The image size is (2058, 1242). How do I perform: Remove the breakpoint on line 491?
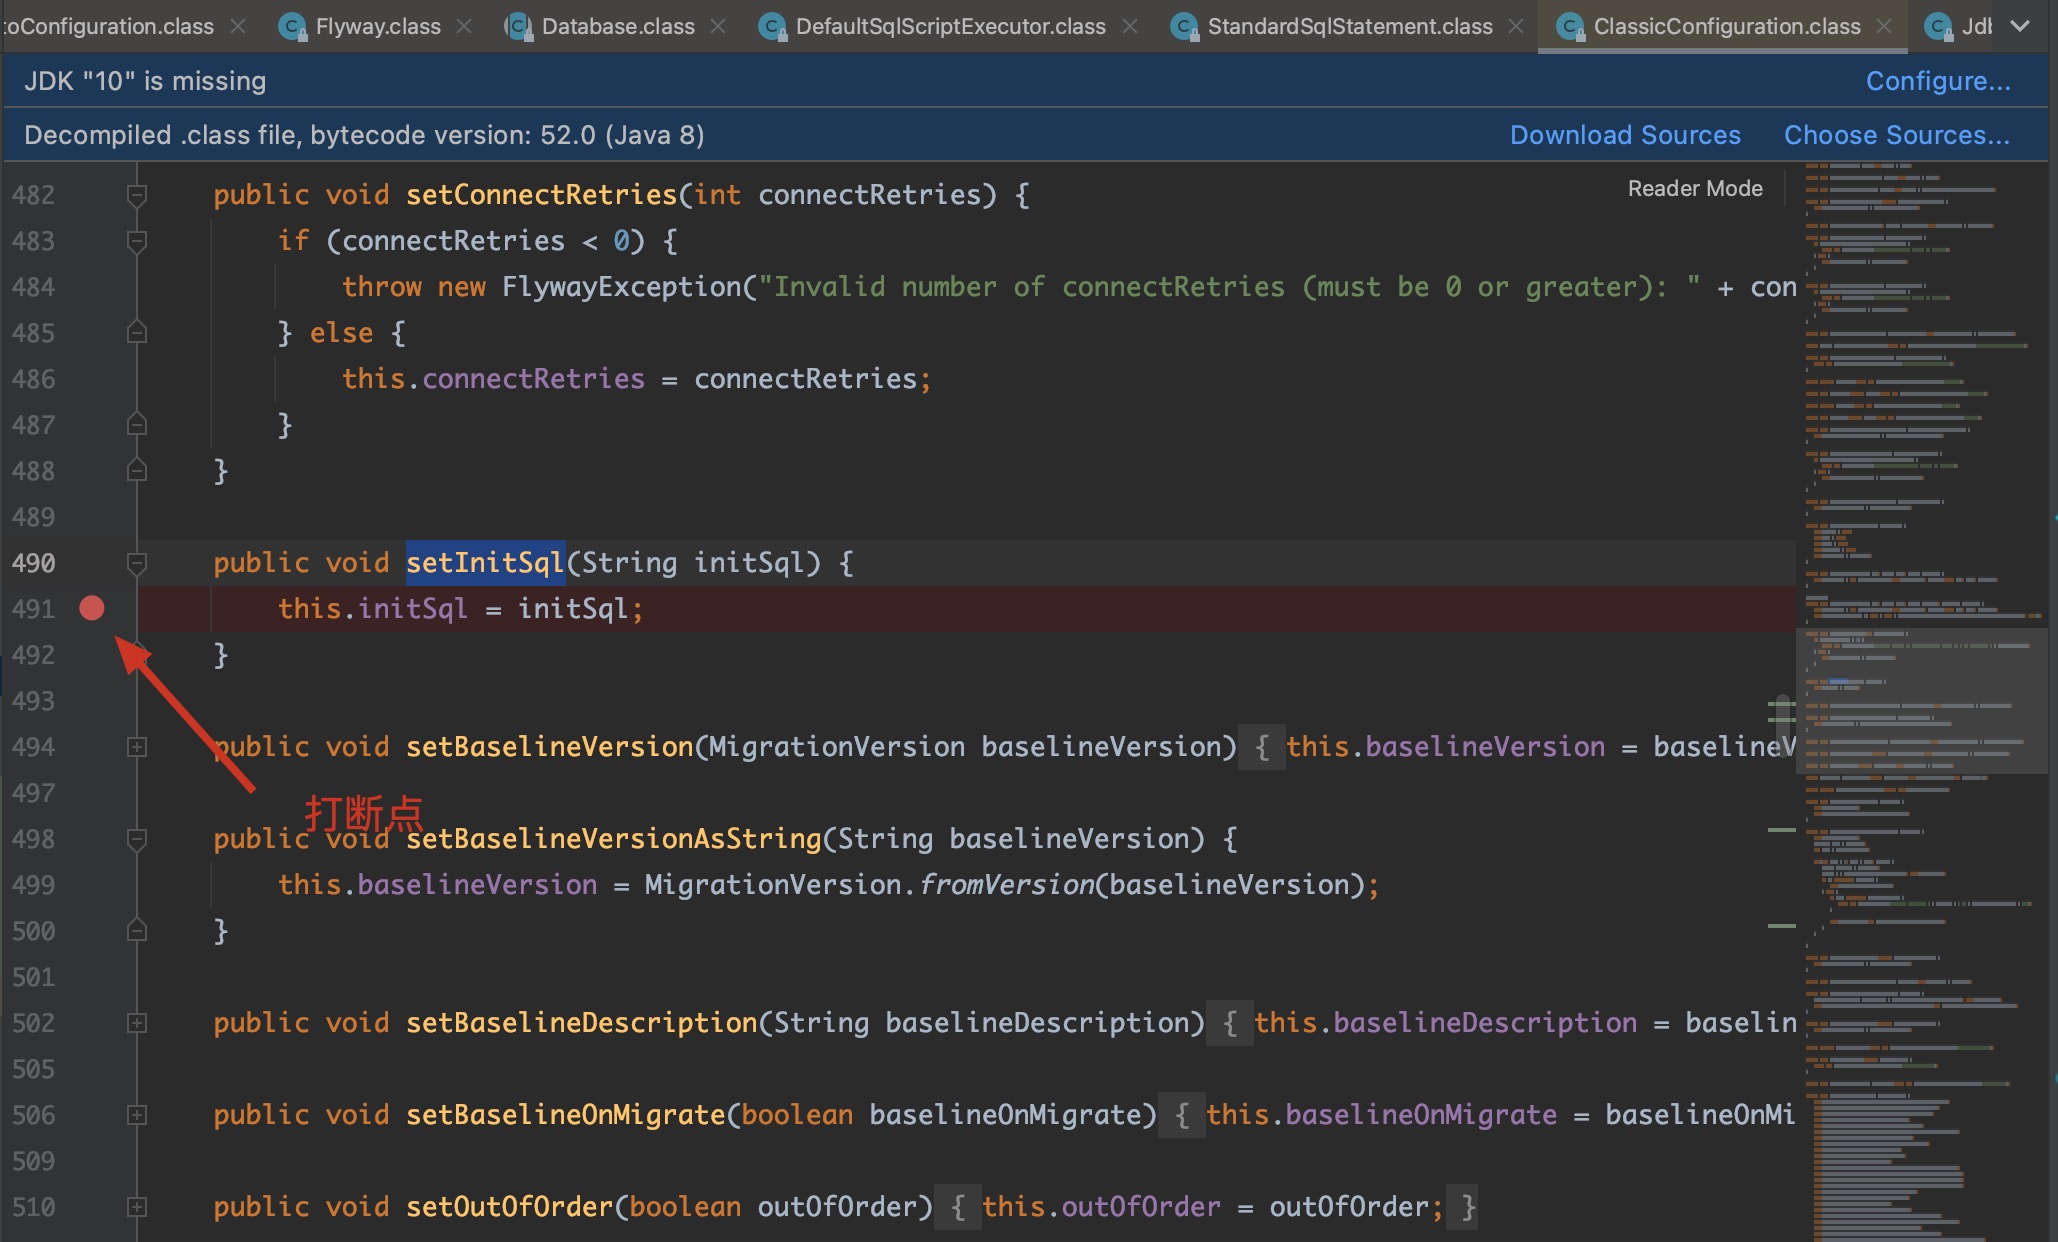91,608
